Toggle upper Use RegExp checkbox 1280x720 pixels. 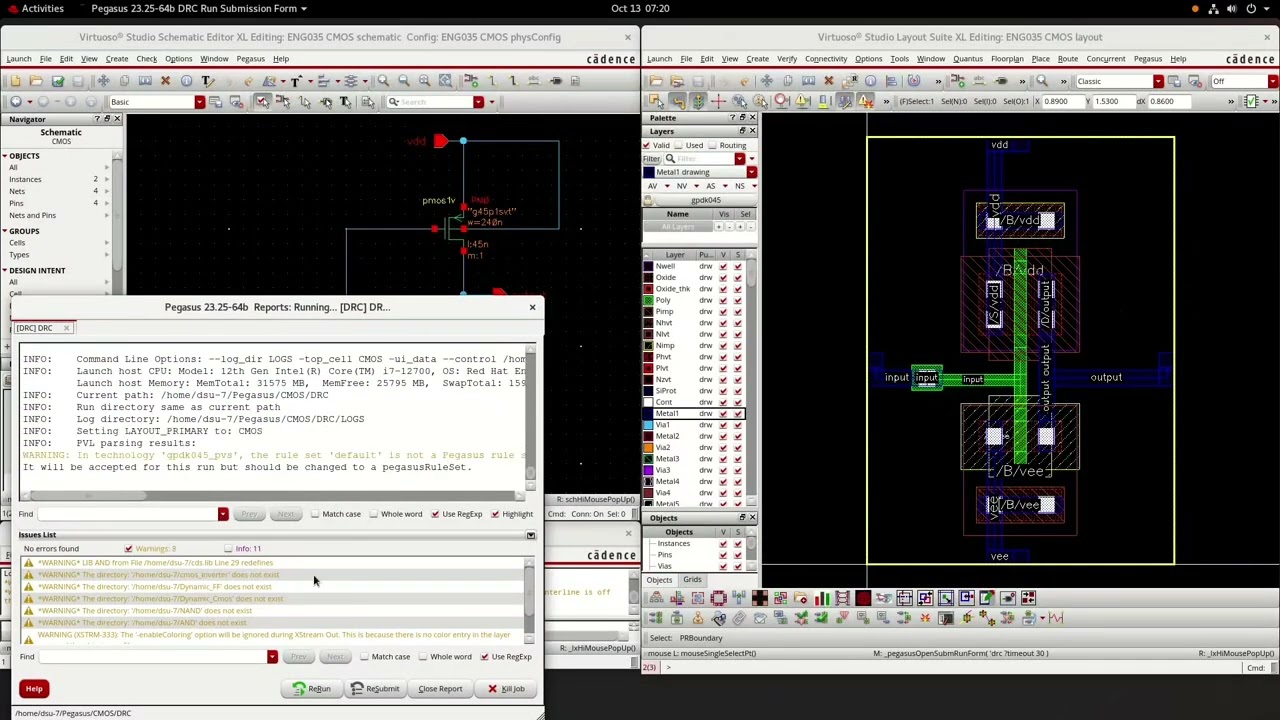pos(435,514)
